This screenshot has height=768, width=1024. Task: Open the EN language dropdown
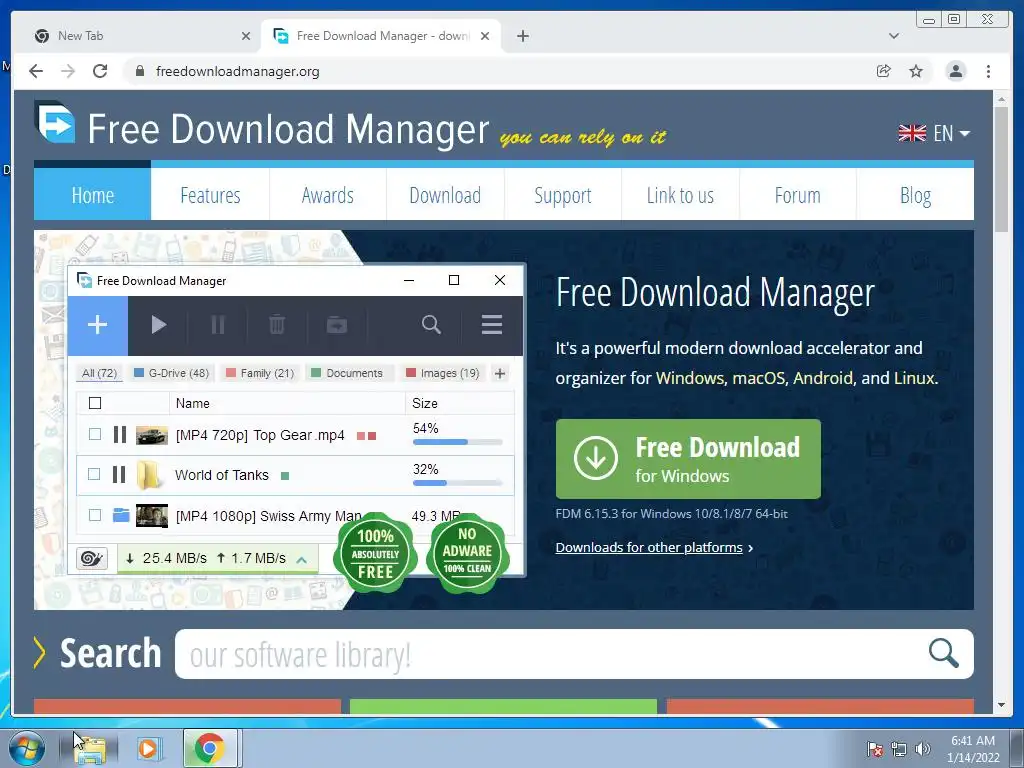(934, 133)
